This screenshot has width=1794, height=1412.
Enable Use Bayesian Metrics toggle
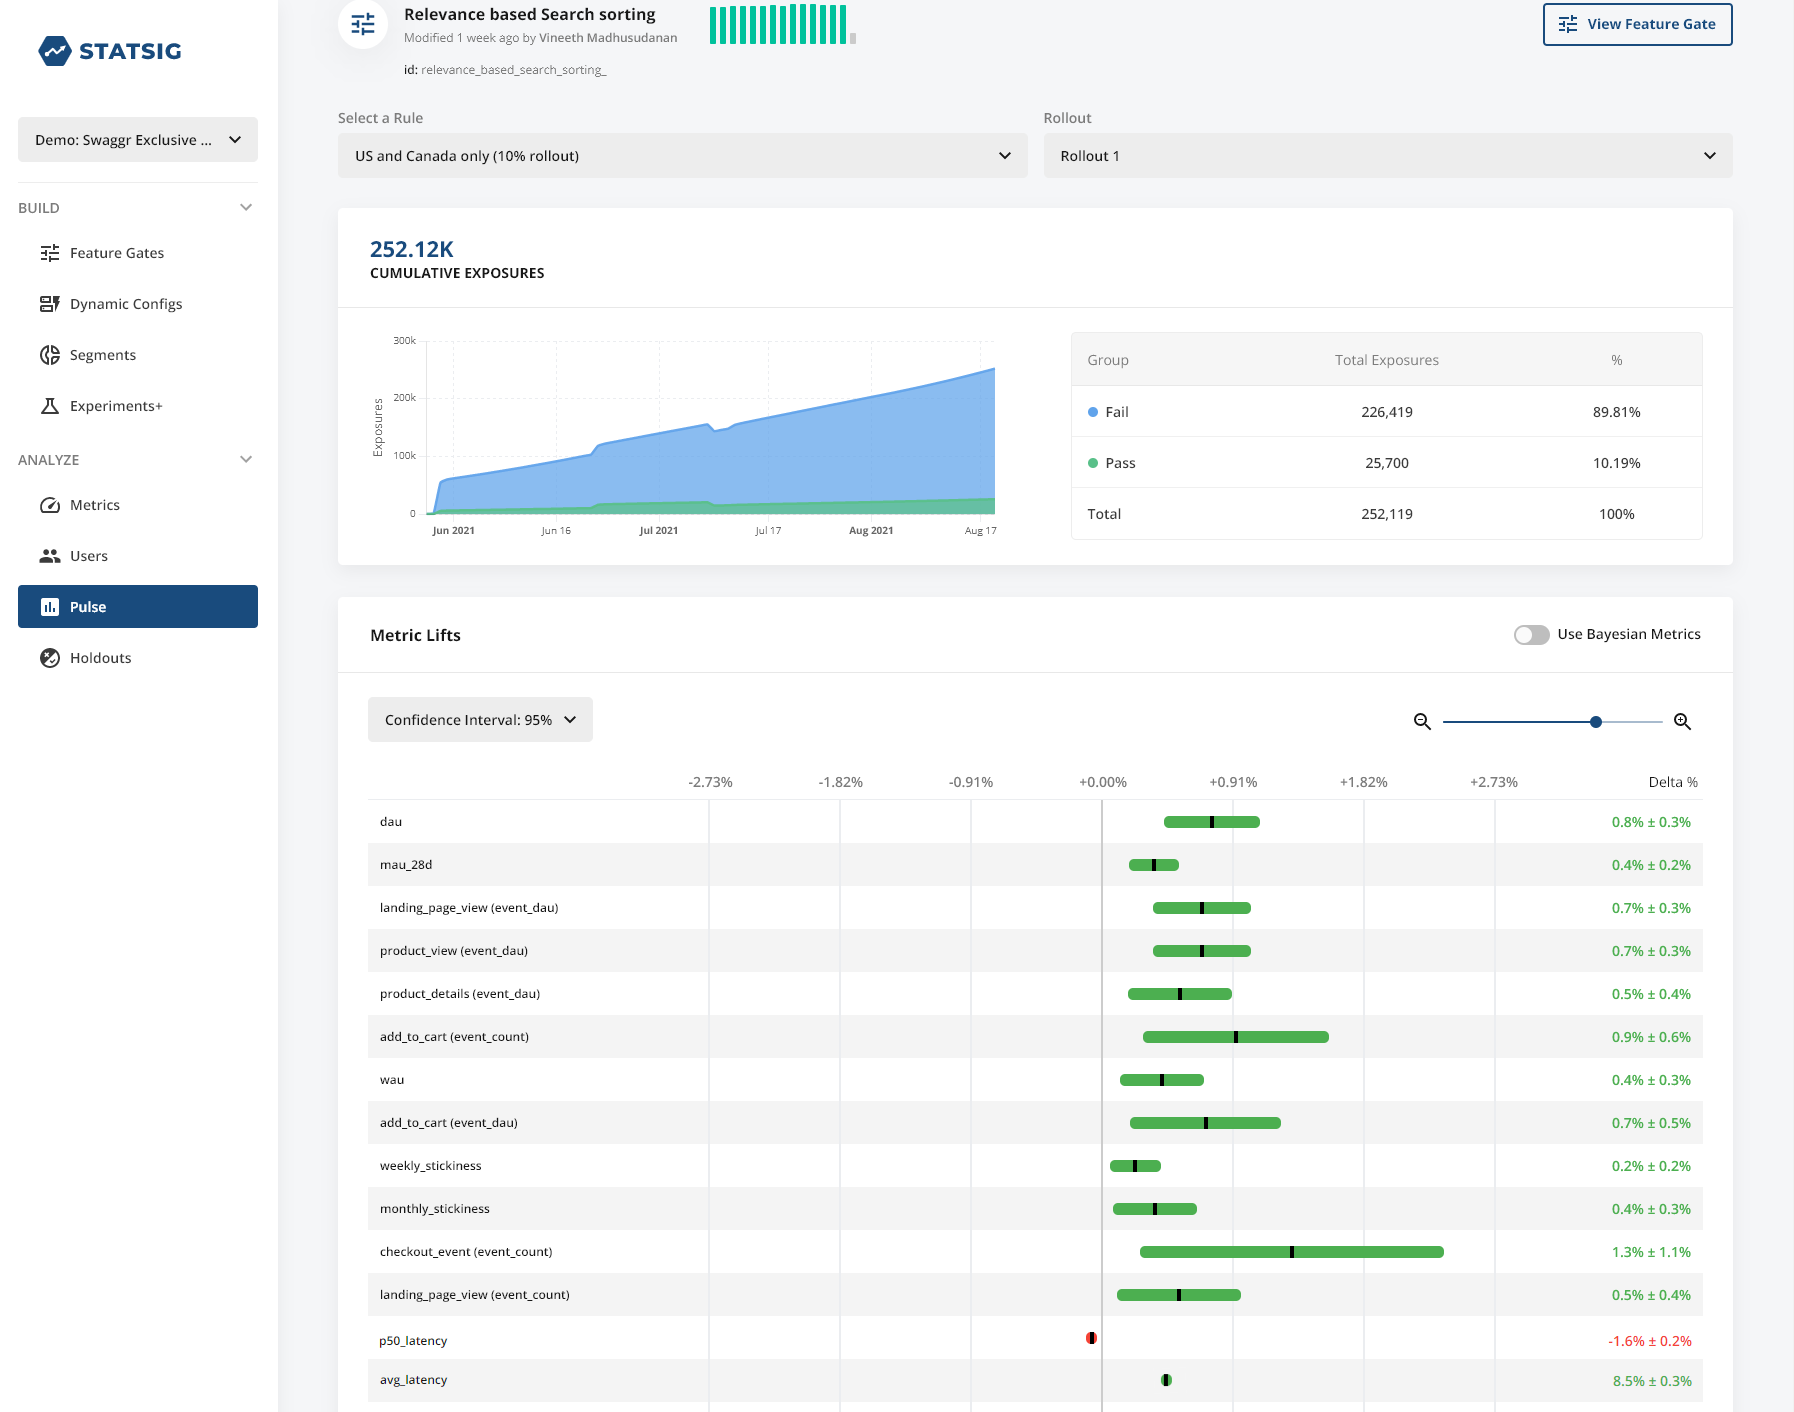[1531, 635]
